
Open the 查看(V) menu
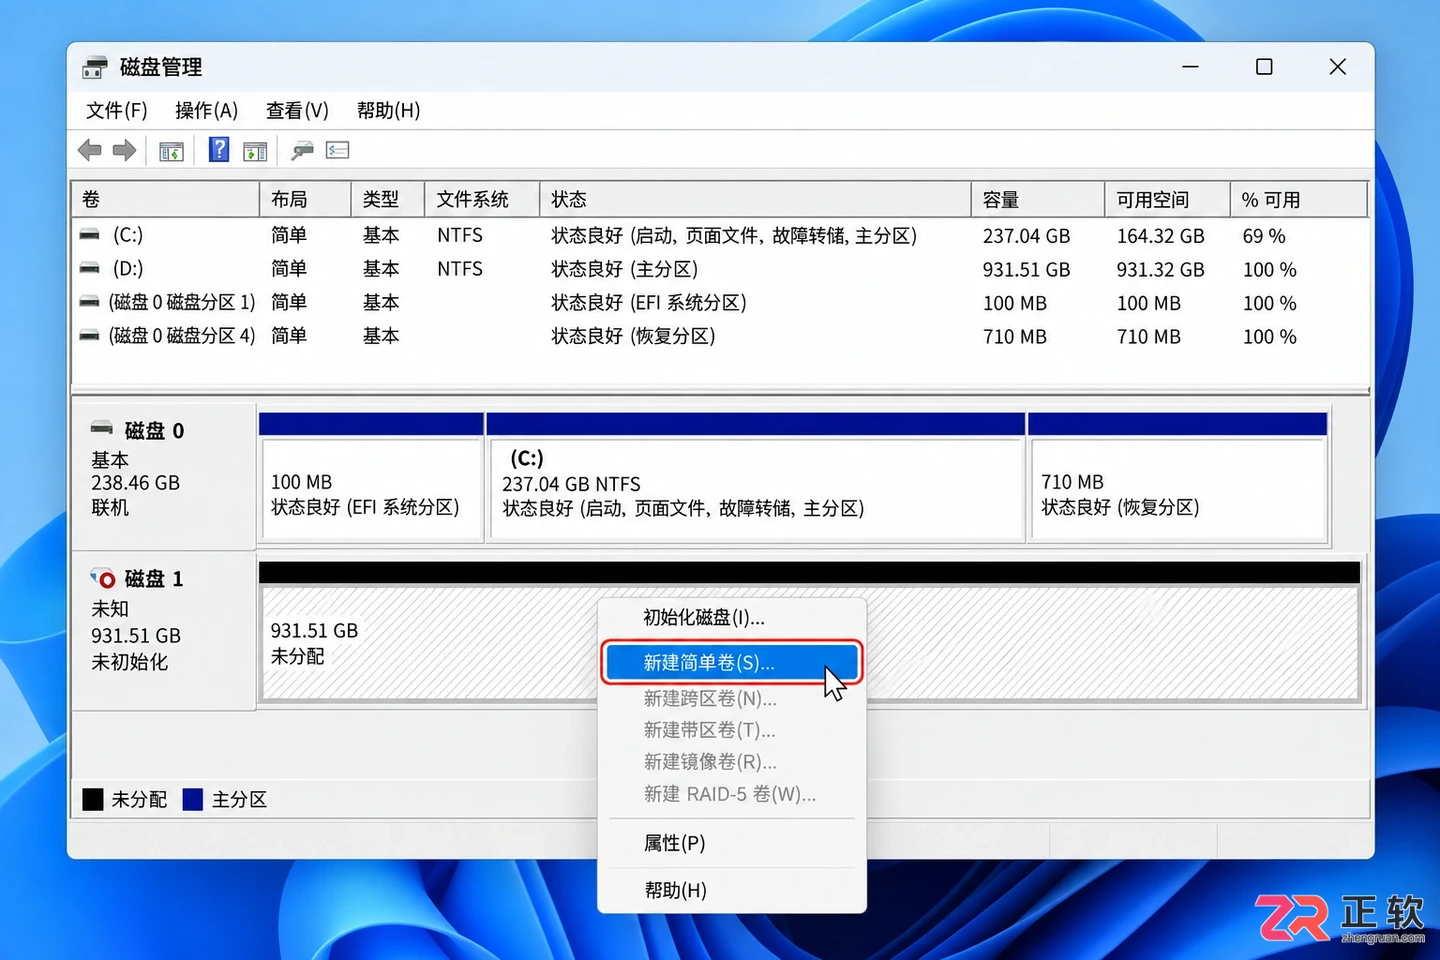[x=297, y=111]
